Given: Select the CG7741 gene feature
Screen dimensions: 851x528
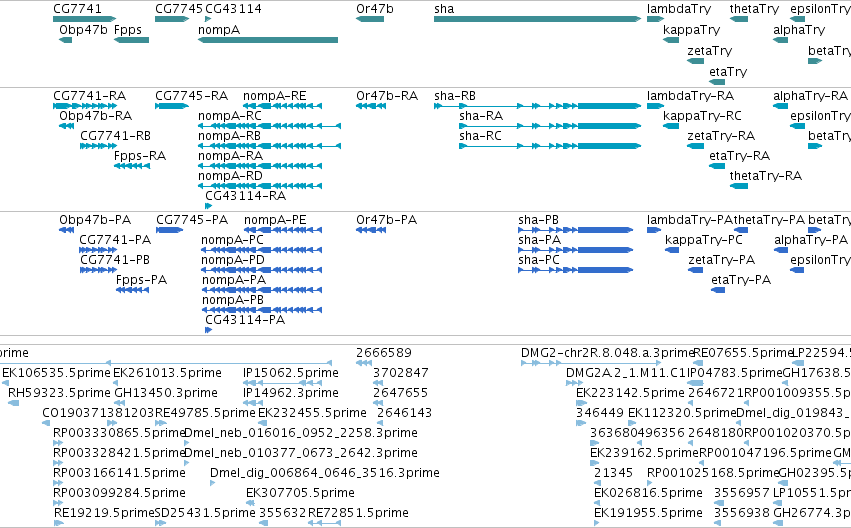Looking at the screenshot, I should click(85, 19).
